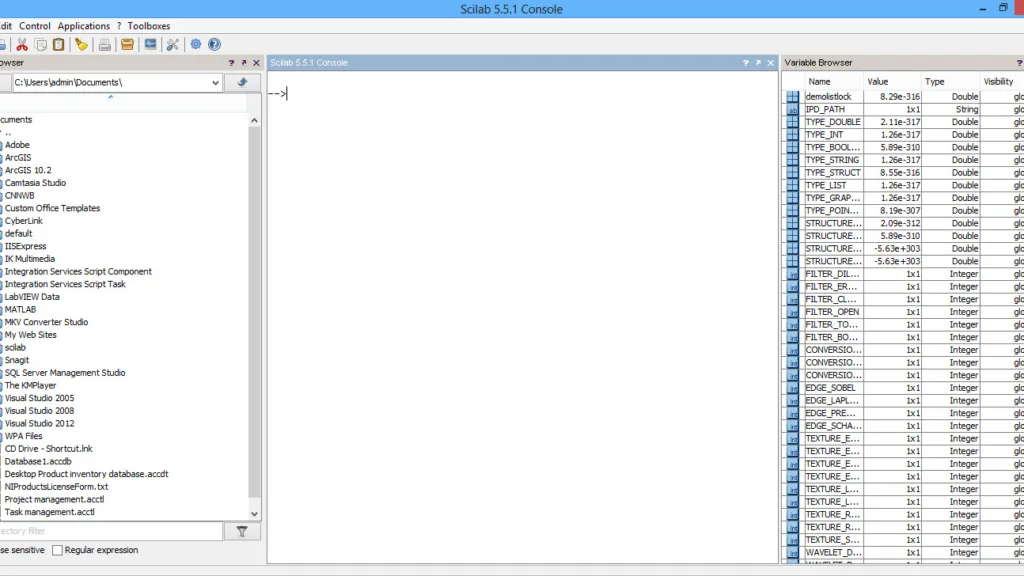The height and width of the screenshot is (576, 1024).
Task: Select the EDGE_LAPL... variable row
Action: coord(904,400)
